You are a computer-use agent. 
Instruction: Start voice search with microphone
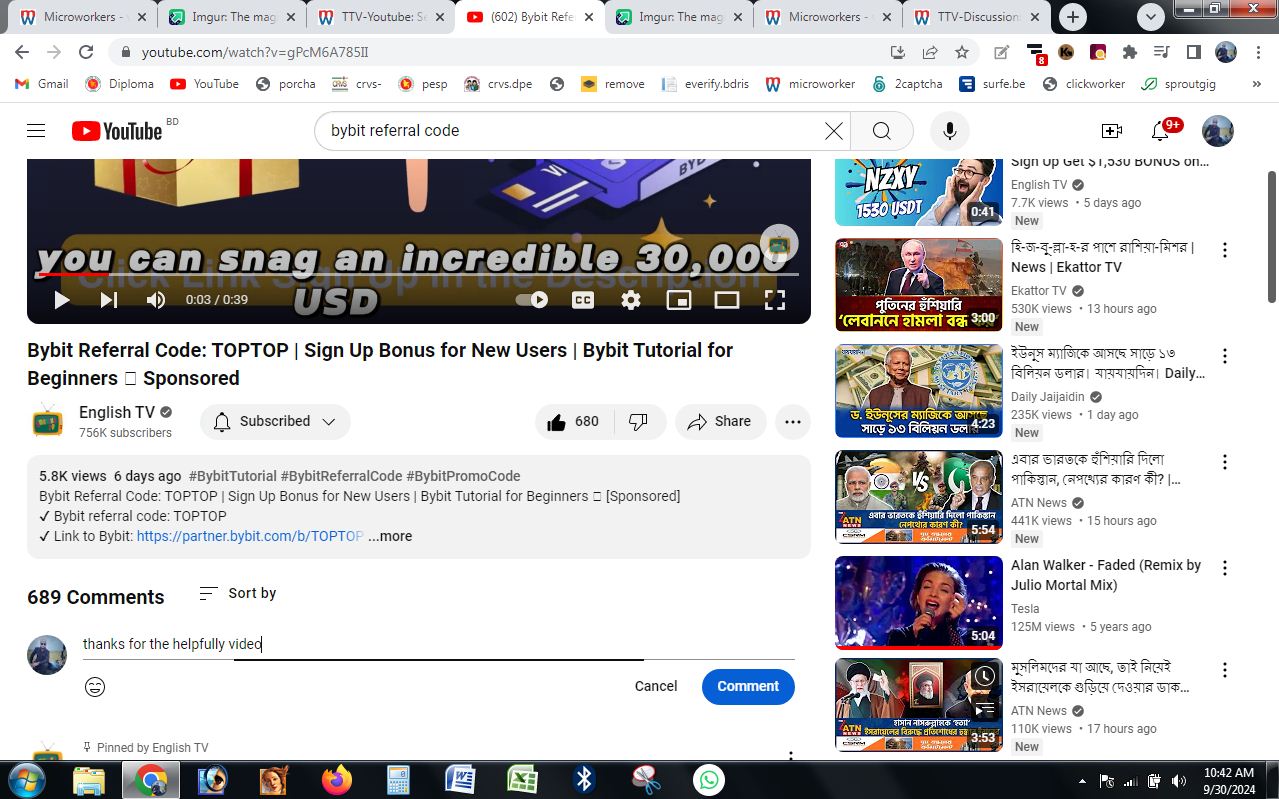click(950, 131)
